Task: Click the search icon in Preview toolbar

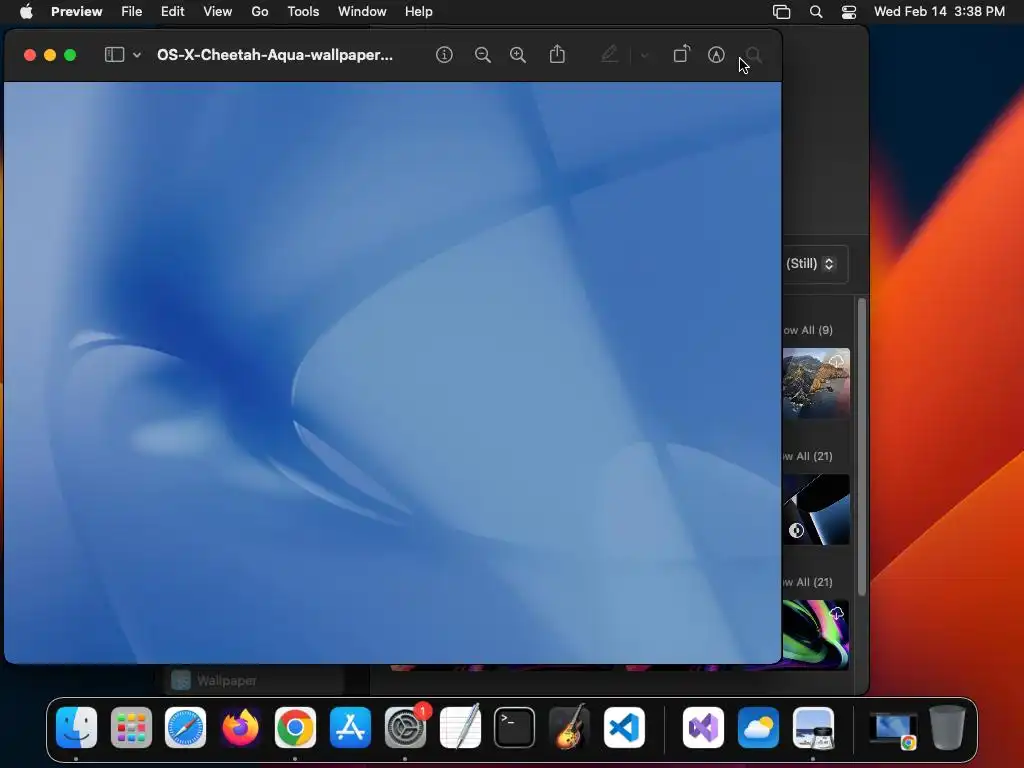Action: pos(754,55)
